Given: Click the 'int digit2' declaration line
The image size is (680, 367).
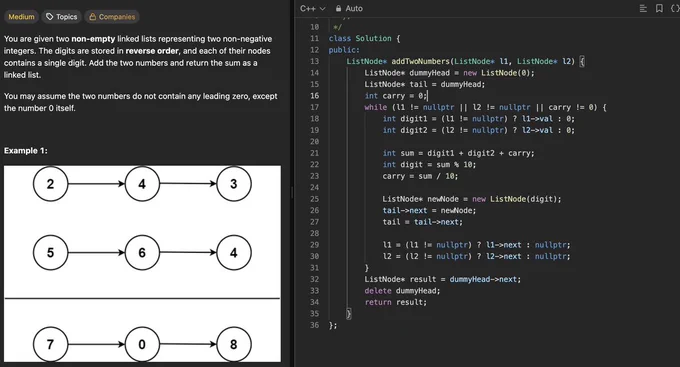Looking at the screenshot, I should 478,130.
